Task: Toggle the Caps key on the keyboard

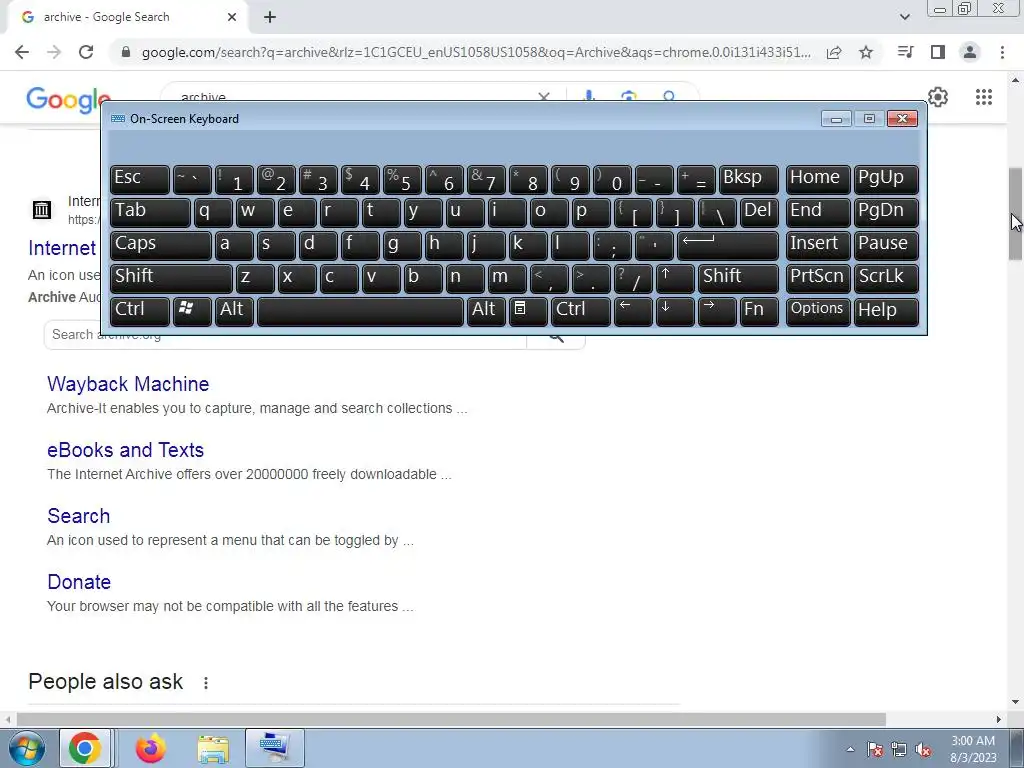Action: pos(161,245)
